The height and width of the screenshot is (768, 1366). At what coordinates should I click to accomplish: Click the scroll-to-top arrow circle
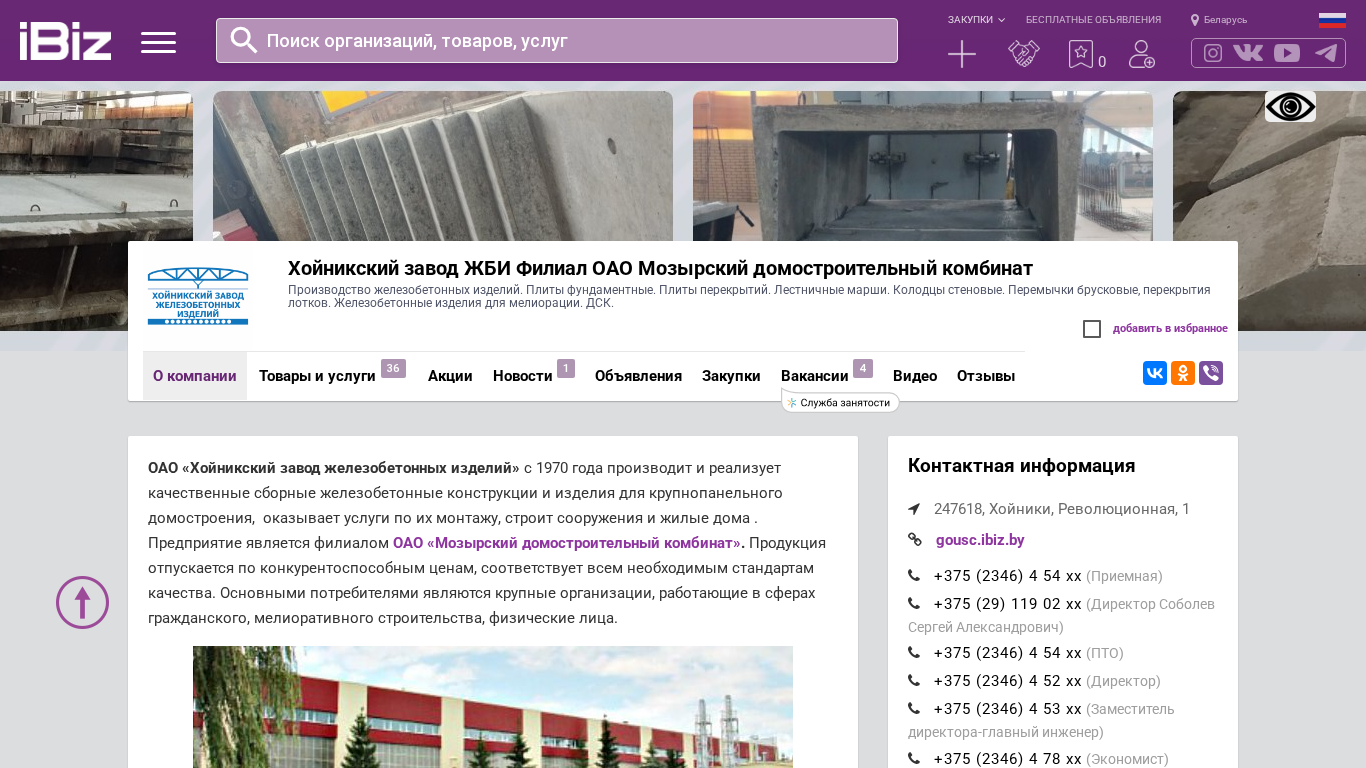(x=82, y=602)
